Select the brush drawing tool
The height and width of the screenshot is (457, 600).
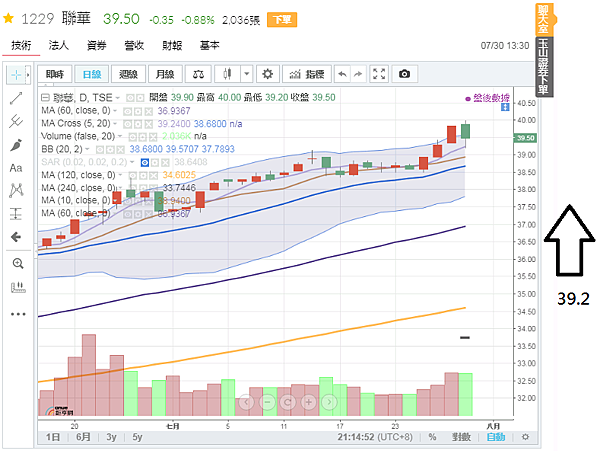(16, 145)
